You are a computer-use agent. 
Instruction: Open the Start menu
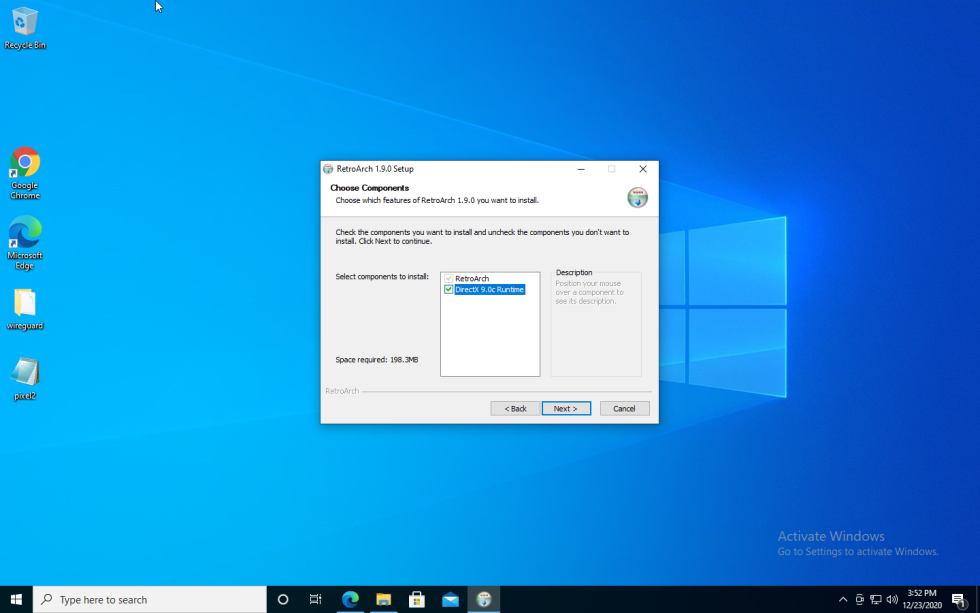point(15,599)
